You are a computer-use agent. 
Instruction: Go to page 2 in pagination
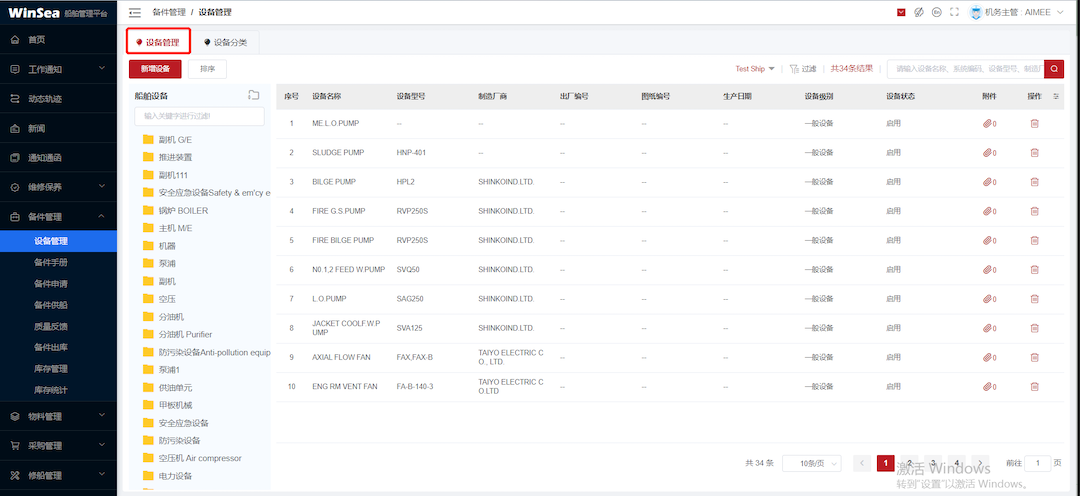tap(909, 464)
